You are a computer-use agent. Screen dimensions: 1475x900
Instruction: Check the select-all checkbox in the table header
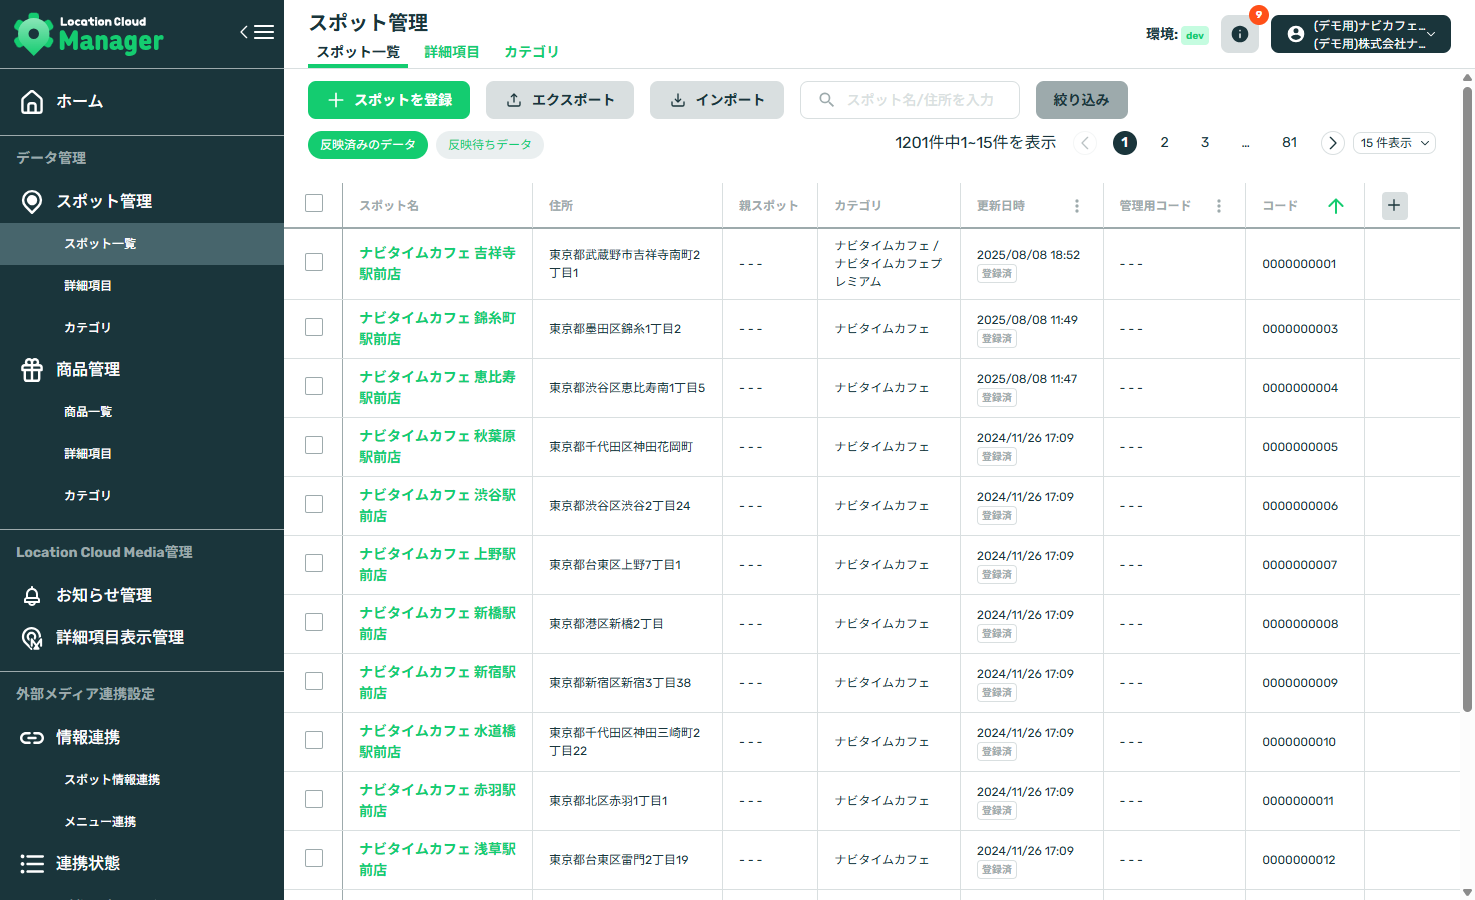[x=314, y=202]
